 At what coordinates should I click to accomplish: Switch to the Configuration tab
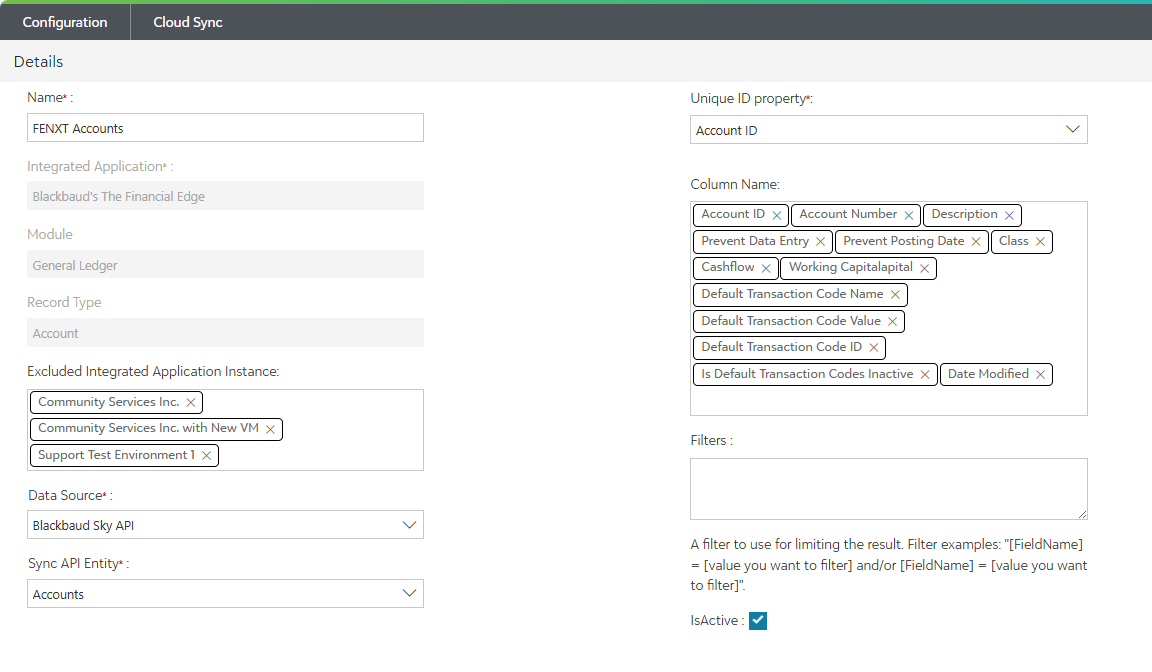[65, 22]
